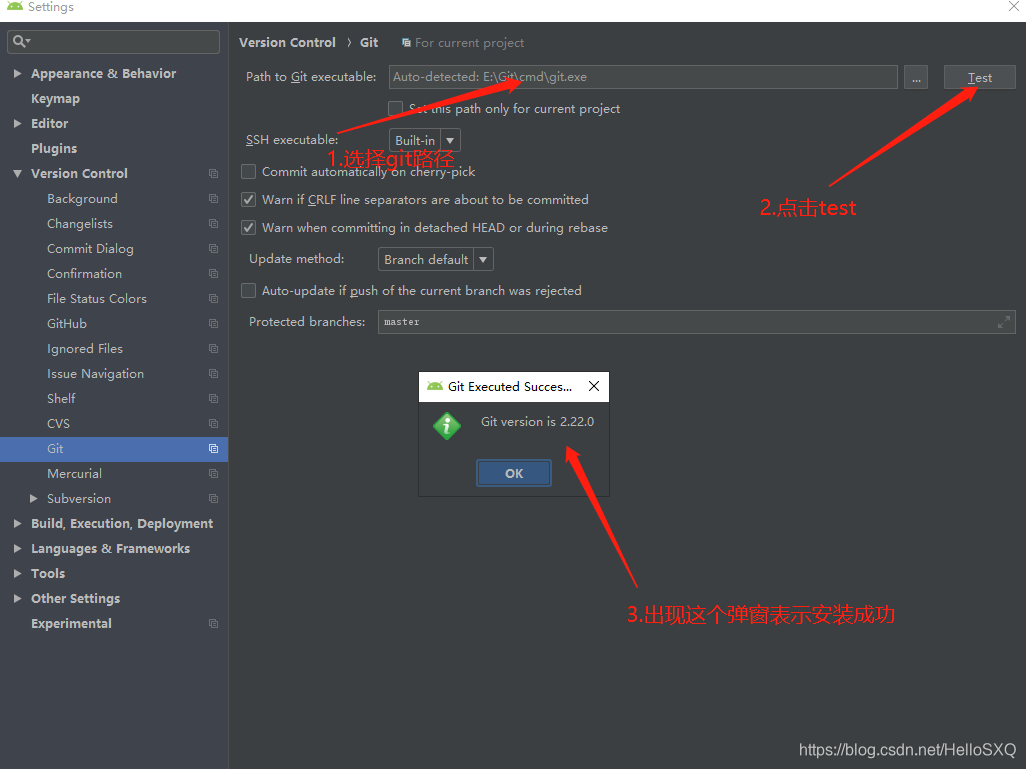Click project-level icon beside Experimental row
The height and width of the screenshot is (769, 1026).
[213, 624]
